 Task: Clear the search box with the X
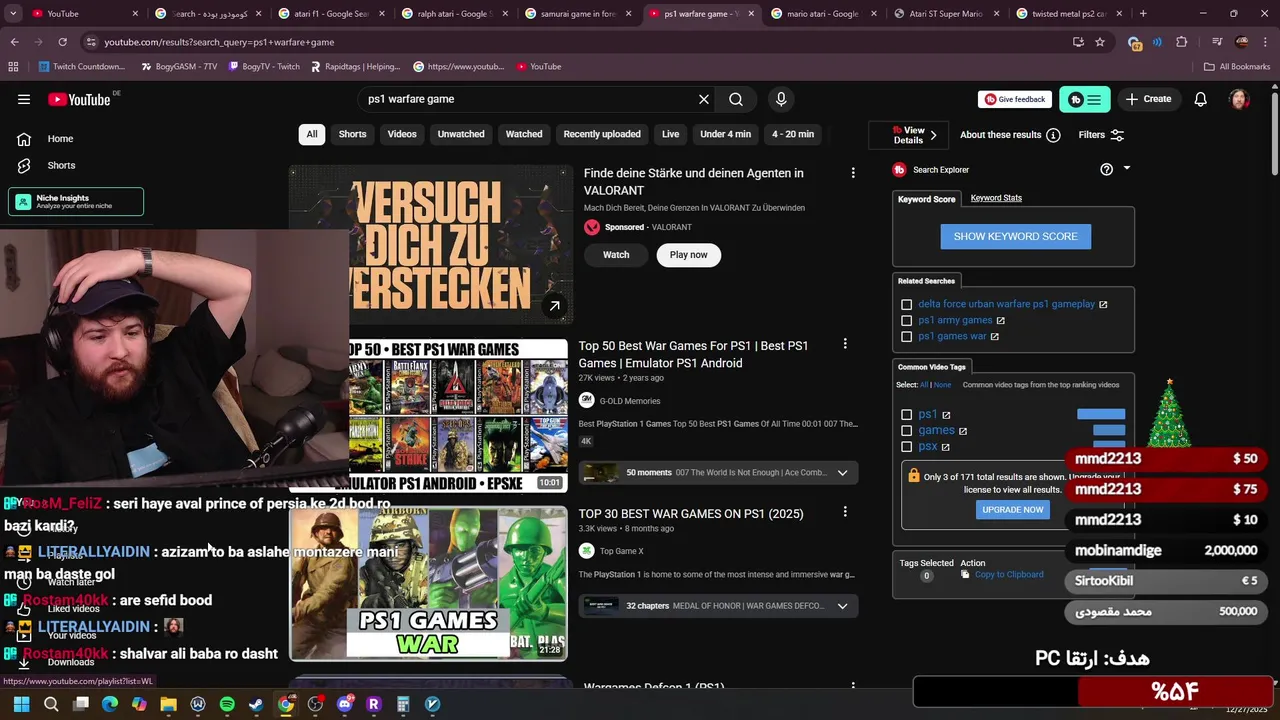704,99
